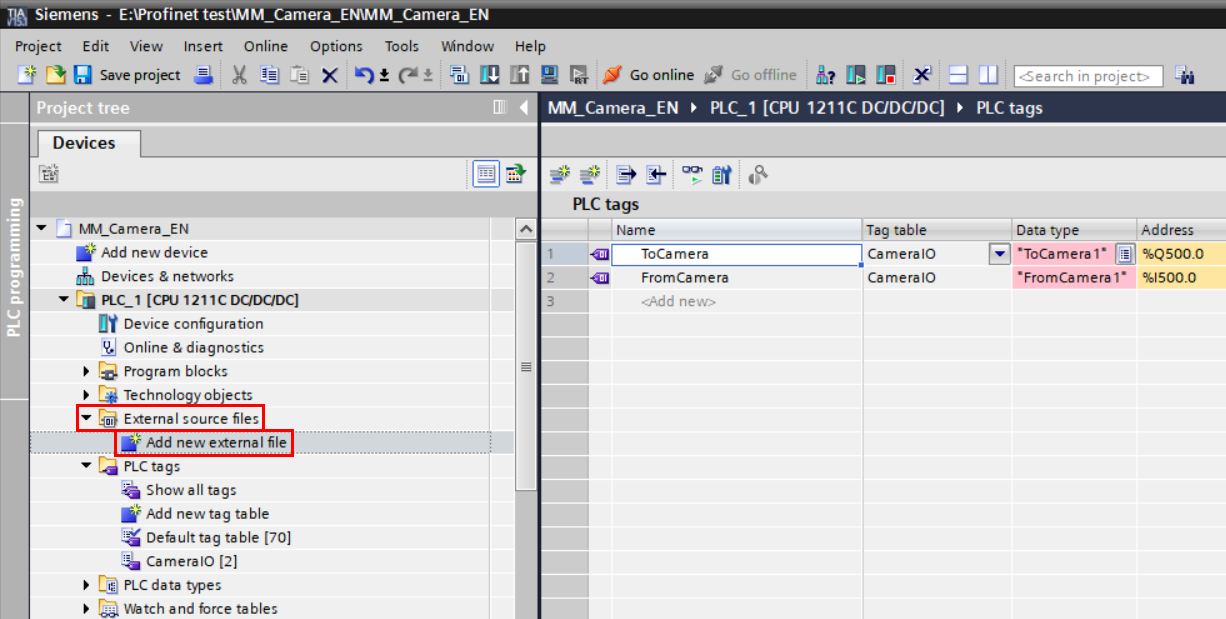This screenshot has height=619, width=1226.
Task: Click the Search in project field
Action: [x=1088, y=75]
